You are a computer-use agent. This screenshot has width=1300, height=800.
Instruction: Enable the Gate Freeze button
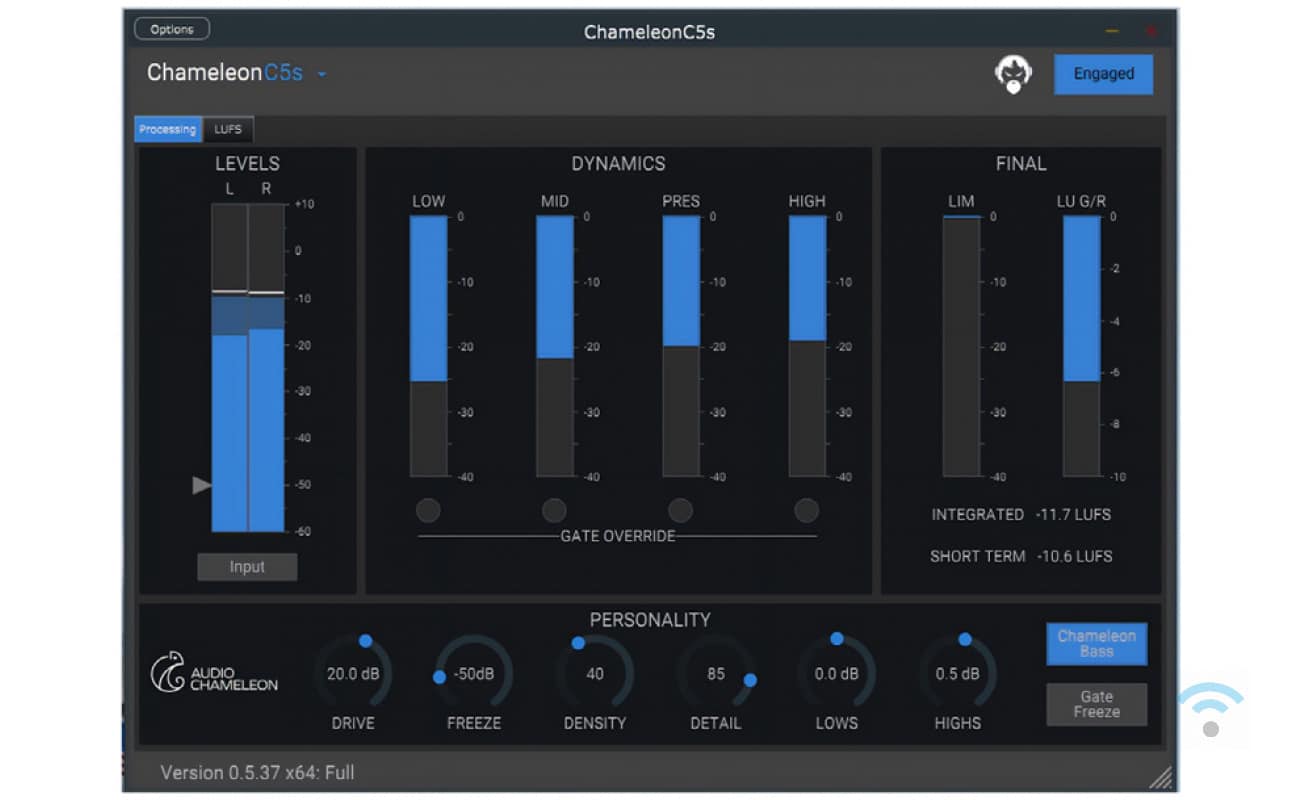(1096, 704)
